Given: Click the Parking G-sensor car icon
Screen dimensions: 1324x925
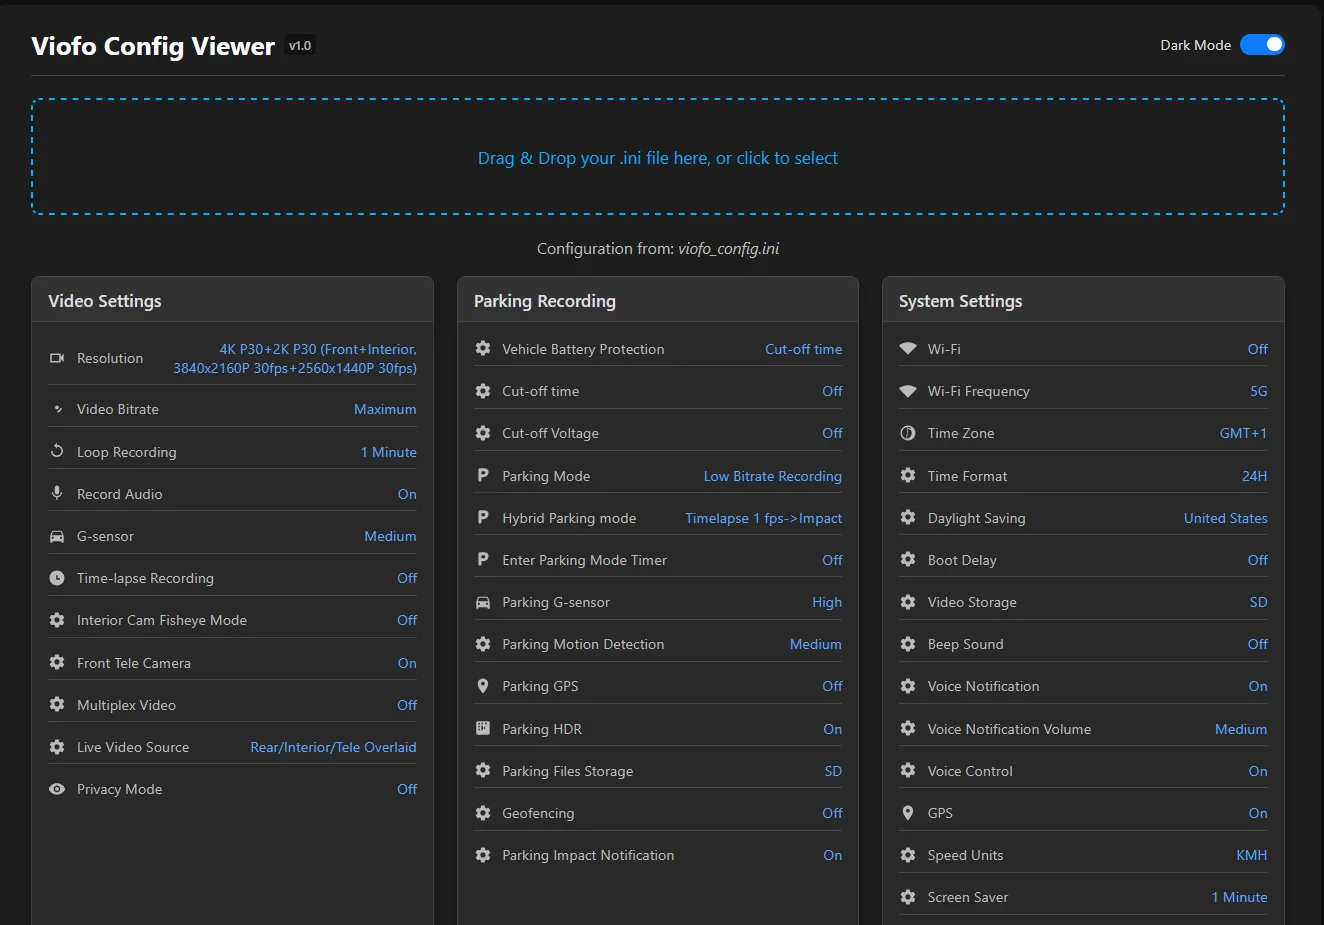Looking at the screenshot, I should [x=483, y=602].
